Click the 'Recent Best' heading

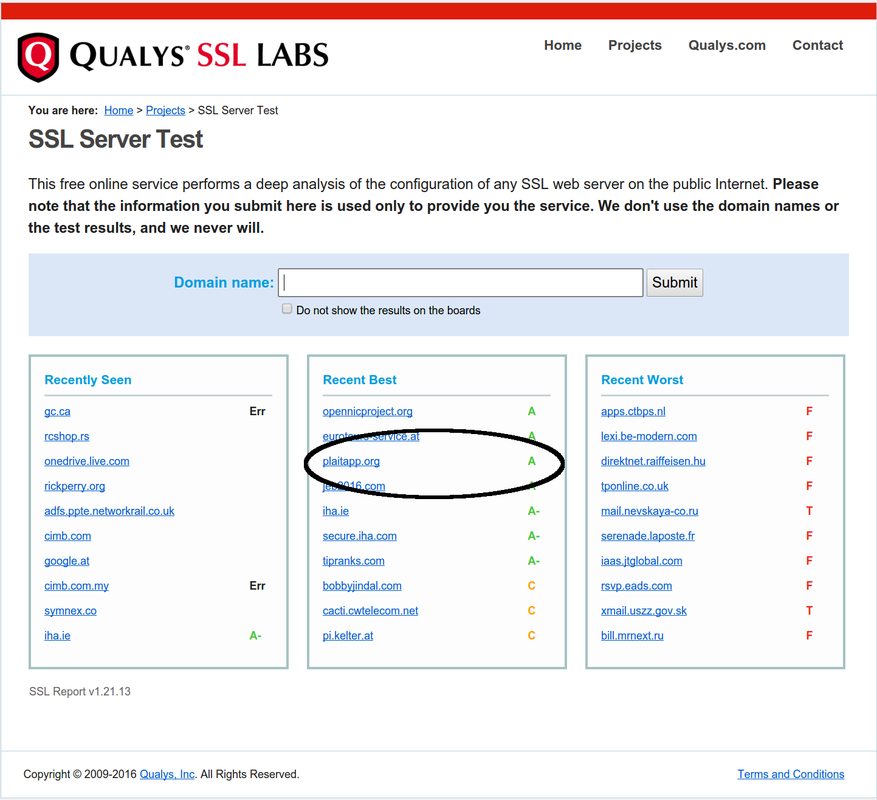[360, 380]
